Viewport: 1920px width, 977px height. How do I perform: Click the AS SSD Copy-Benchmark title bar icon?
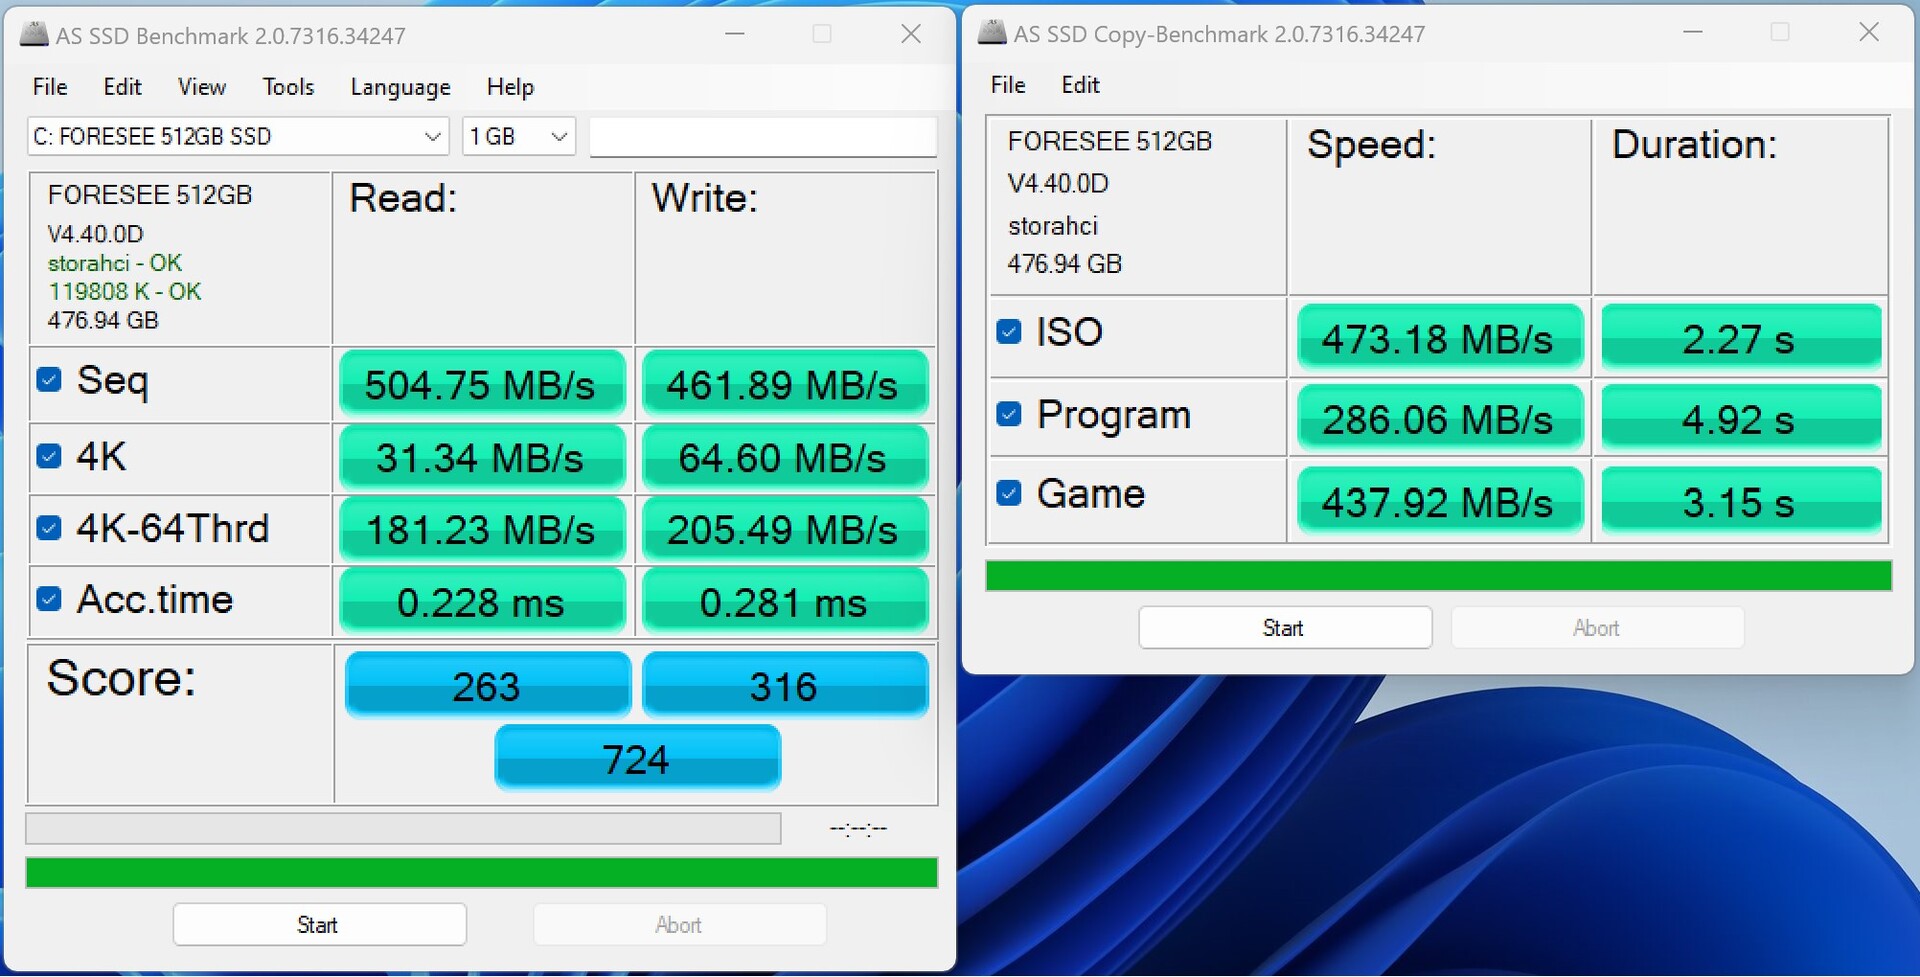coord(992,33)
